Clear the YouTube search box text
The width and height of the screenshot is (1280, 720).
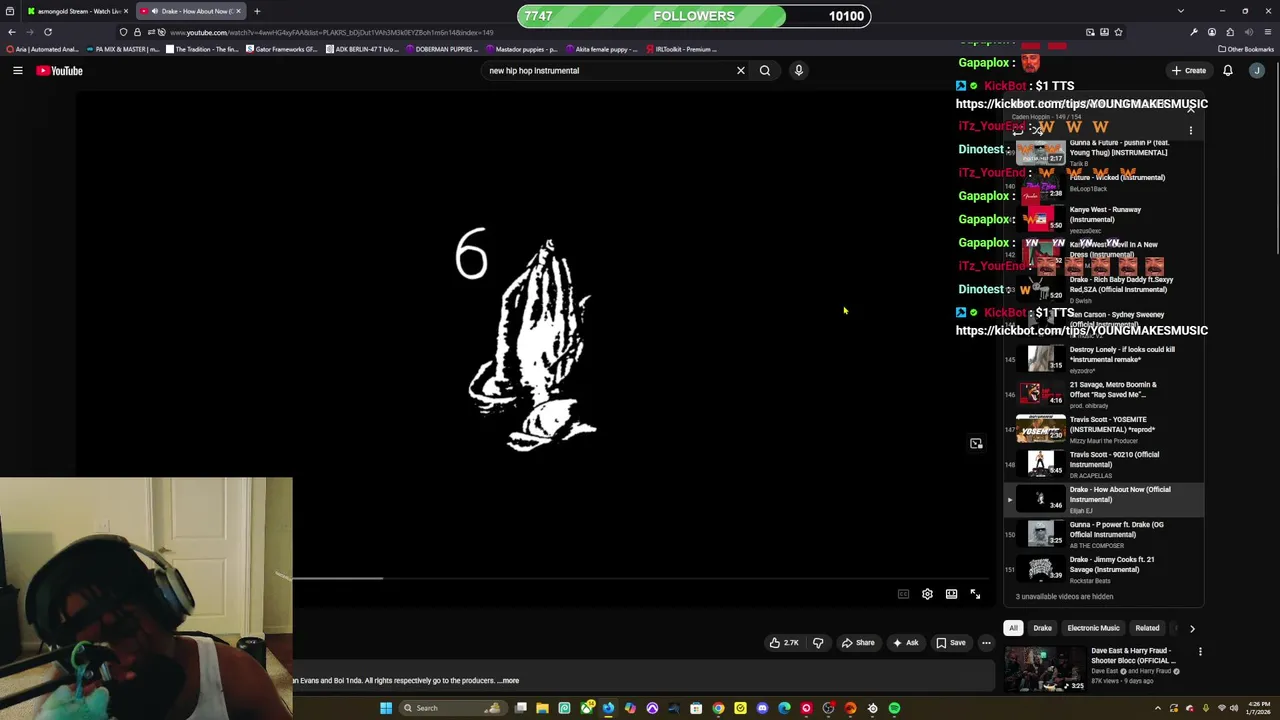click(x=741, y=71)
